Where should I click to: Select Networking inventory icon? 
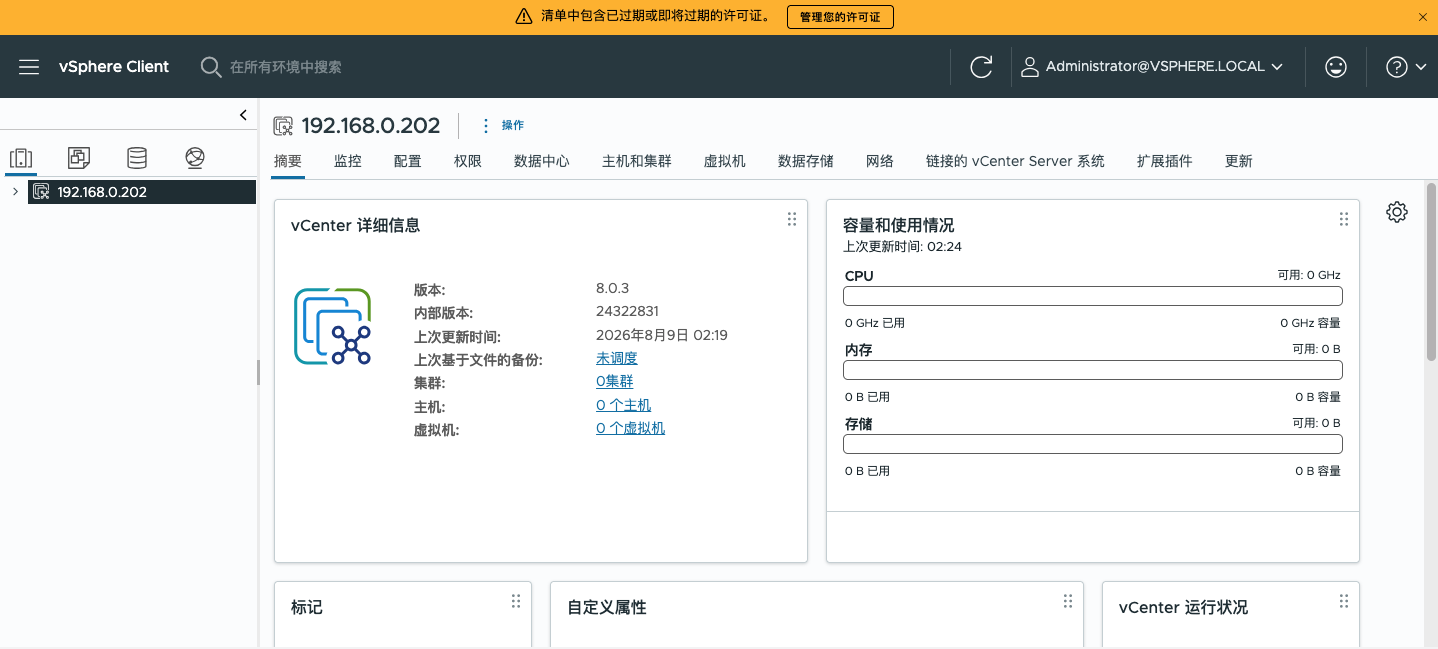[195, 158]
